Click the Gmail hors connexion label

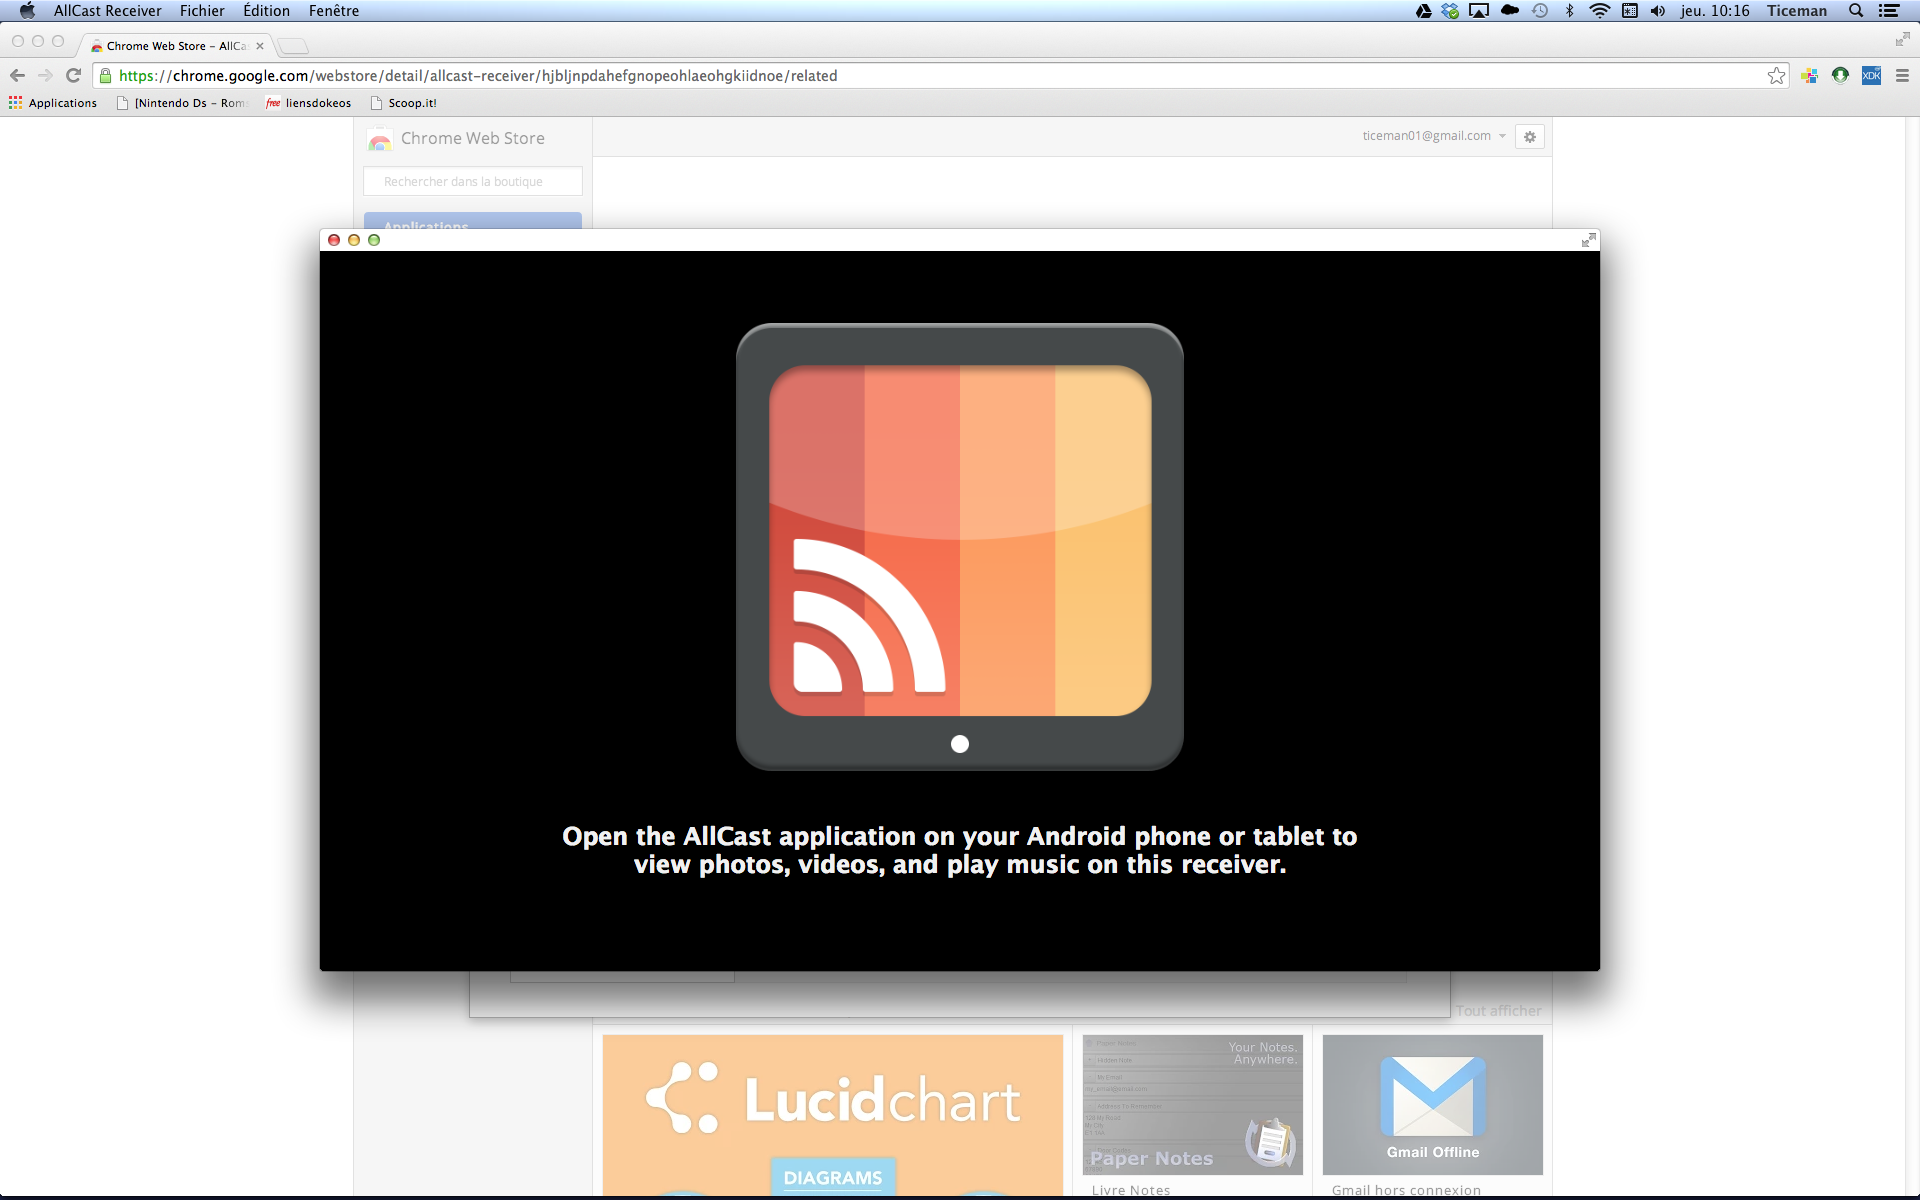[x=1406, y=1190]
